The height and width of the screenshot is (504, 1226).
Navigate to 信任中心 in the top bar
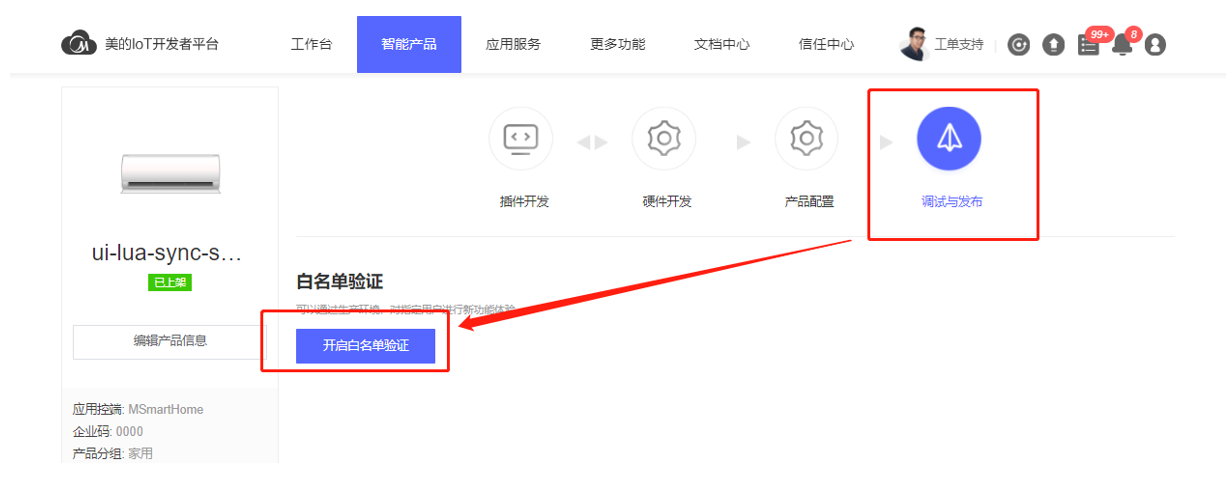coord(826,44)
